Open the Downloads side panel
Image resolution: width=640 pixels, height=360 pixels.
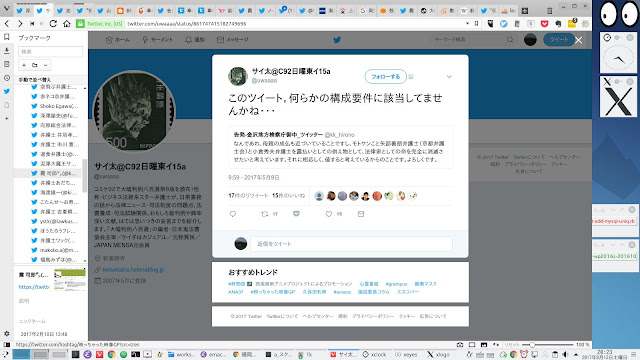(x=7, y=51)
